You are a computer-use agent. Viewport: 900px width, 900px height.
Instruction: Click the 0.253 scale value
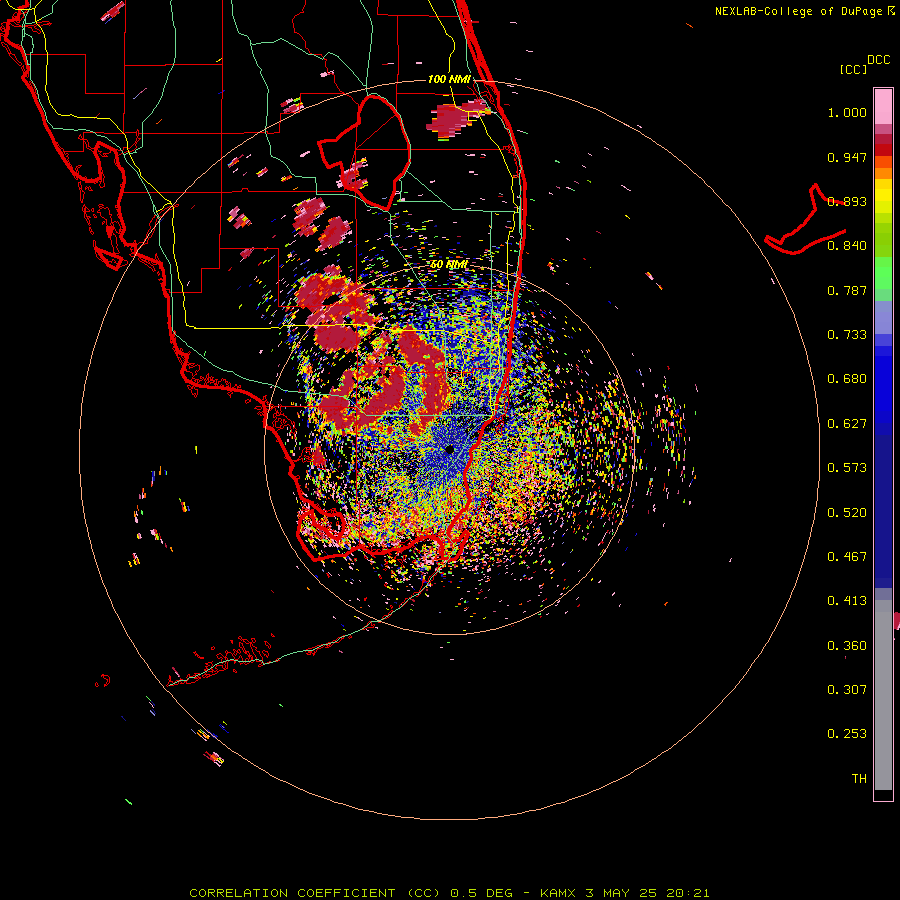tap(847, 734)
